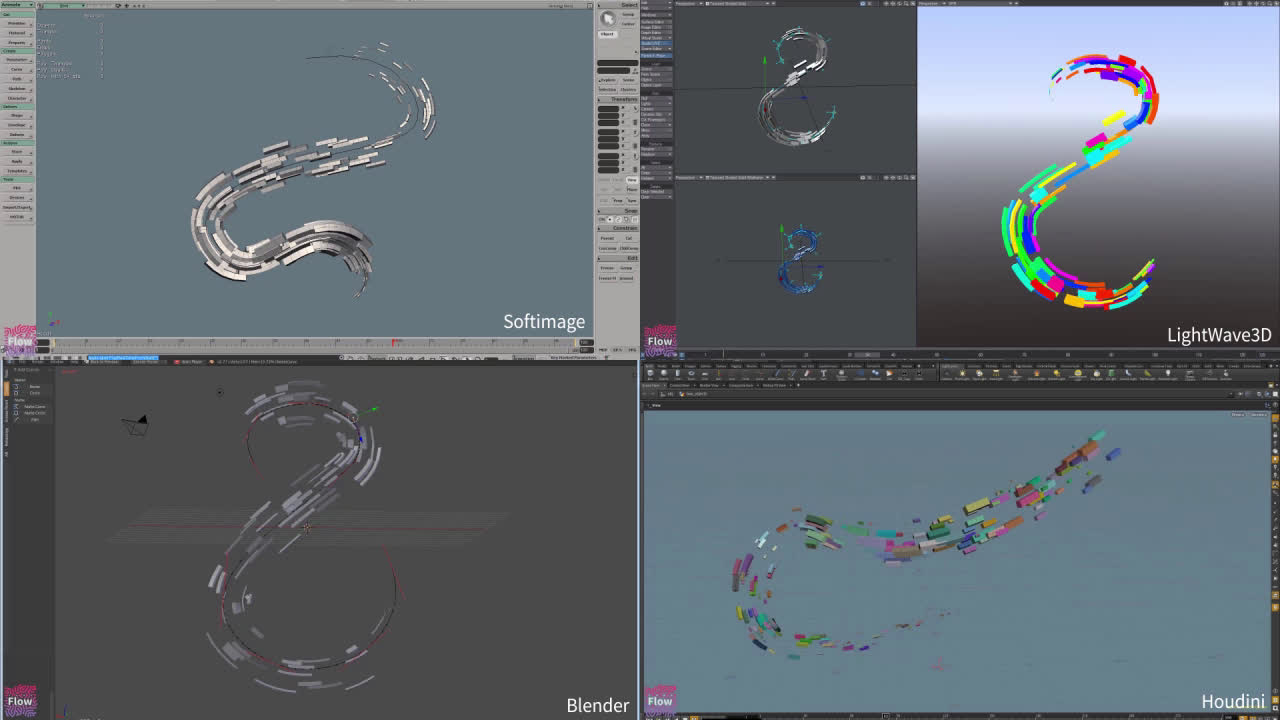Choose the Torus shelf tool in Houdini
This screenshot has width=1280, height=720.
(x=691, y=375)
